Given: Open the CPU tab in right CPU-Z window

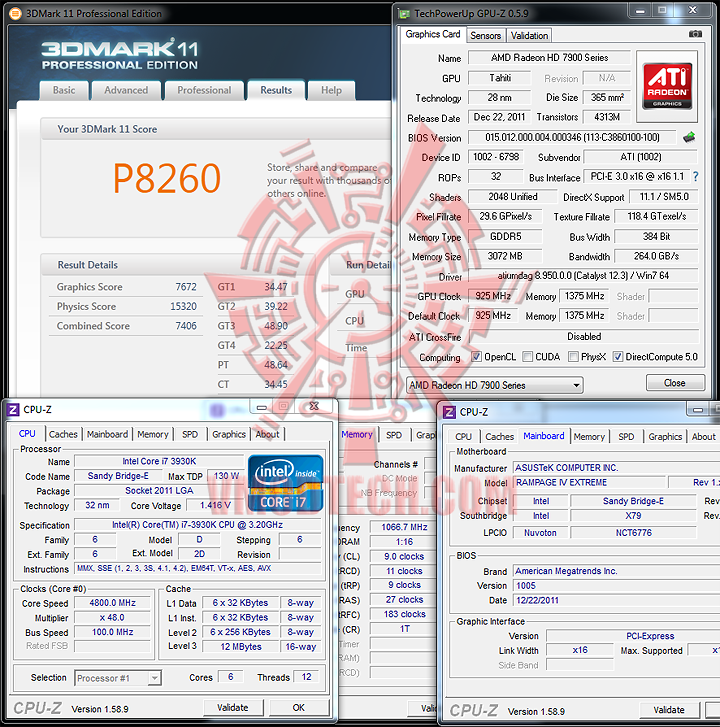Looking at the screenshot, I should [x=464, y=437].
